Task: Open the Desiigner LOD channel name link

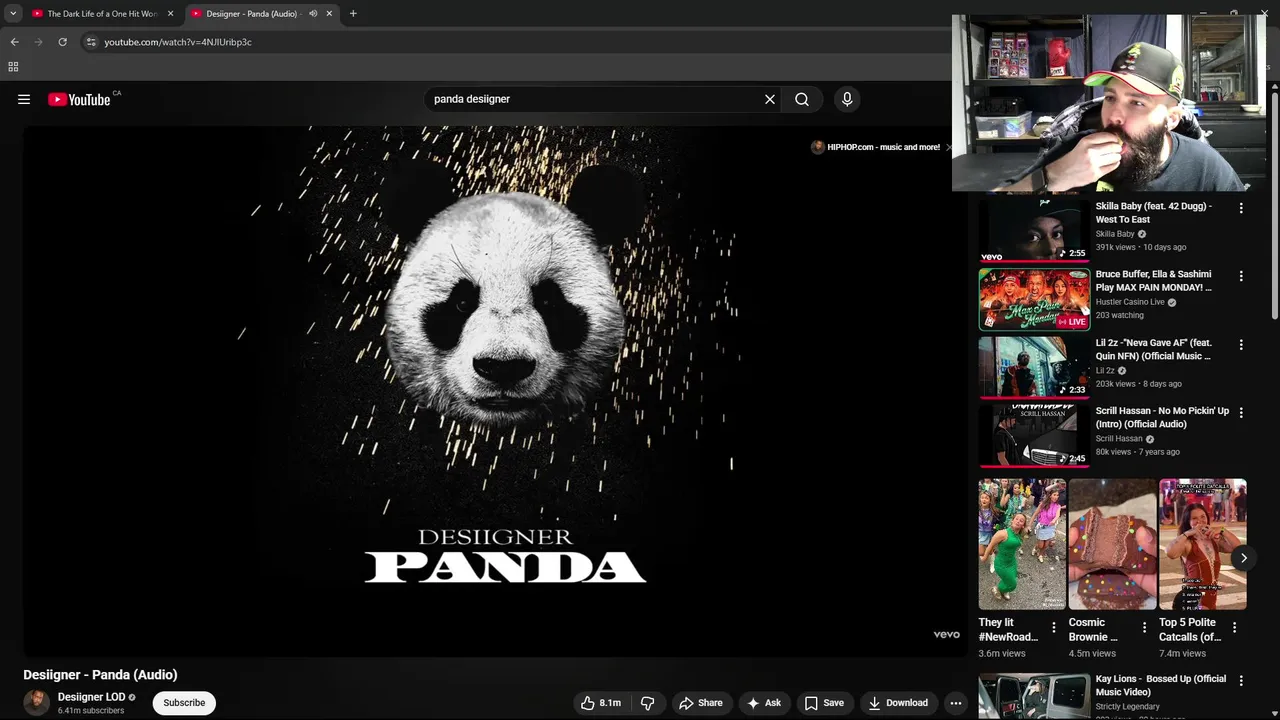Action: (x=91, y=697)
